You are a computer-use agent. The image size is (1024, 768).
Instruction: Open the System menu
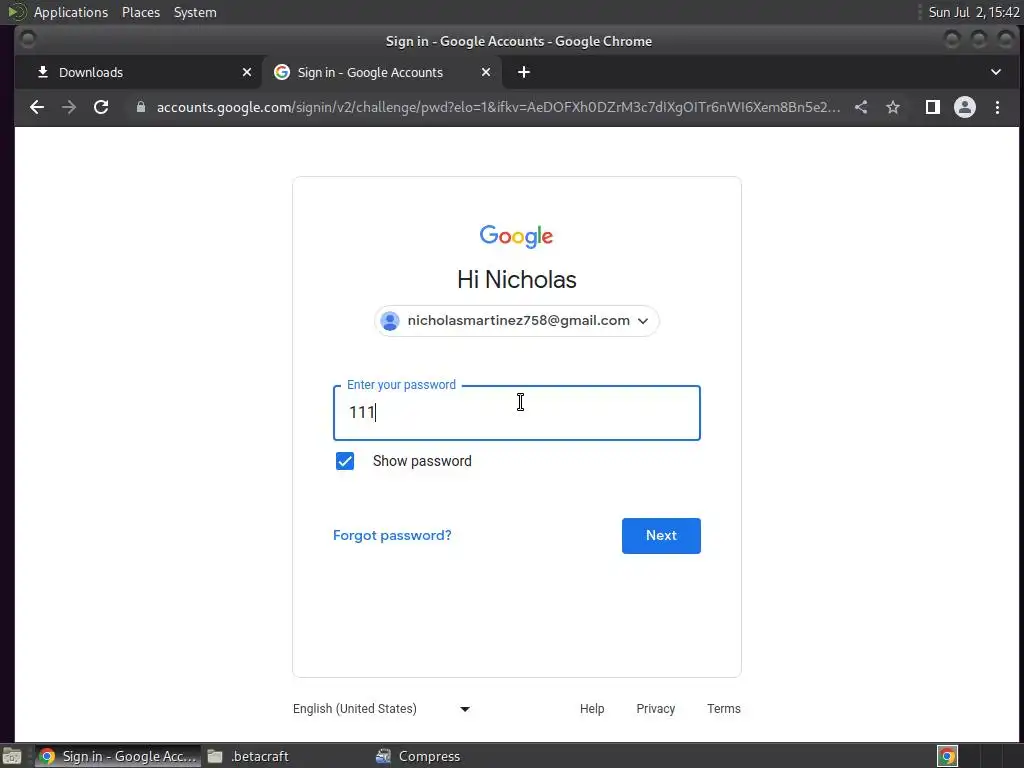(x=195, y=12)
